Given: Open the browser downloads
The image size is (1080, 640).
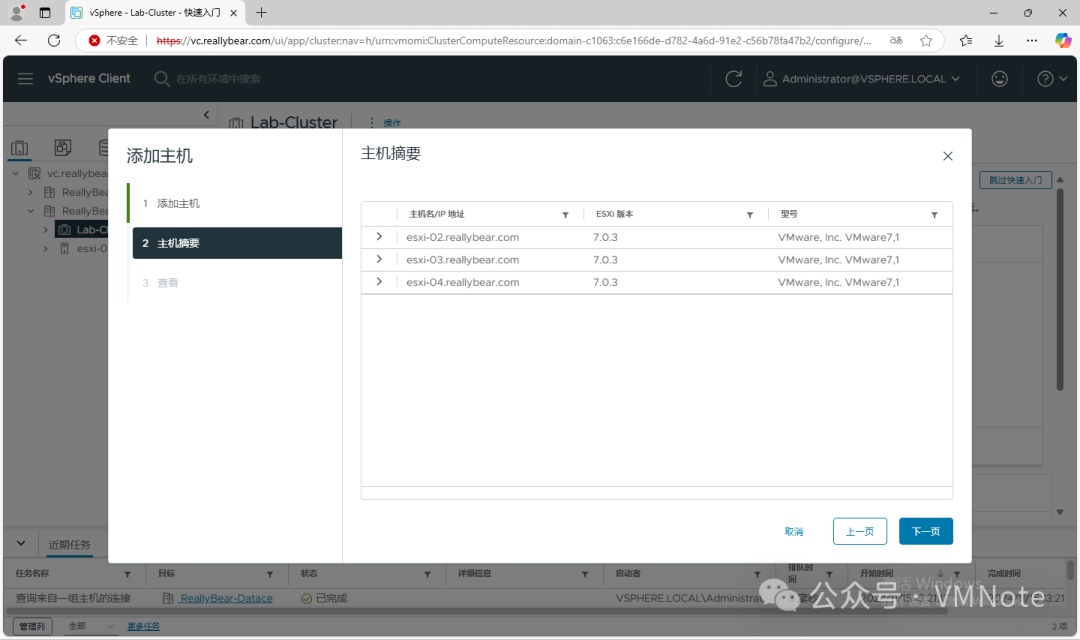Looking at the screenshot, I should click(x=999, y=41).
